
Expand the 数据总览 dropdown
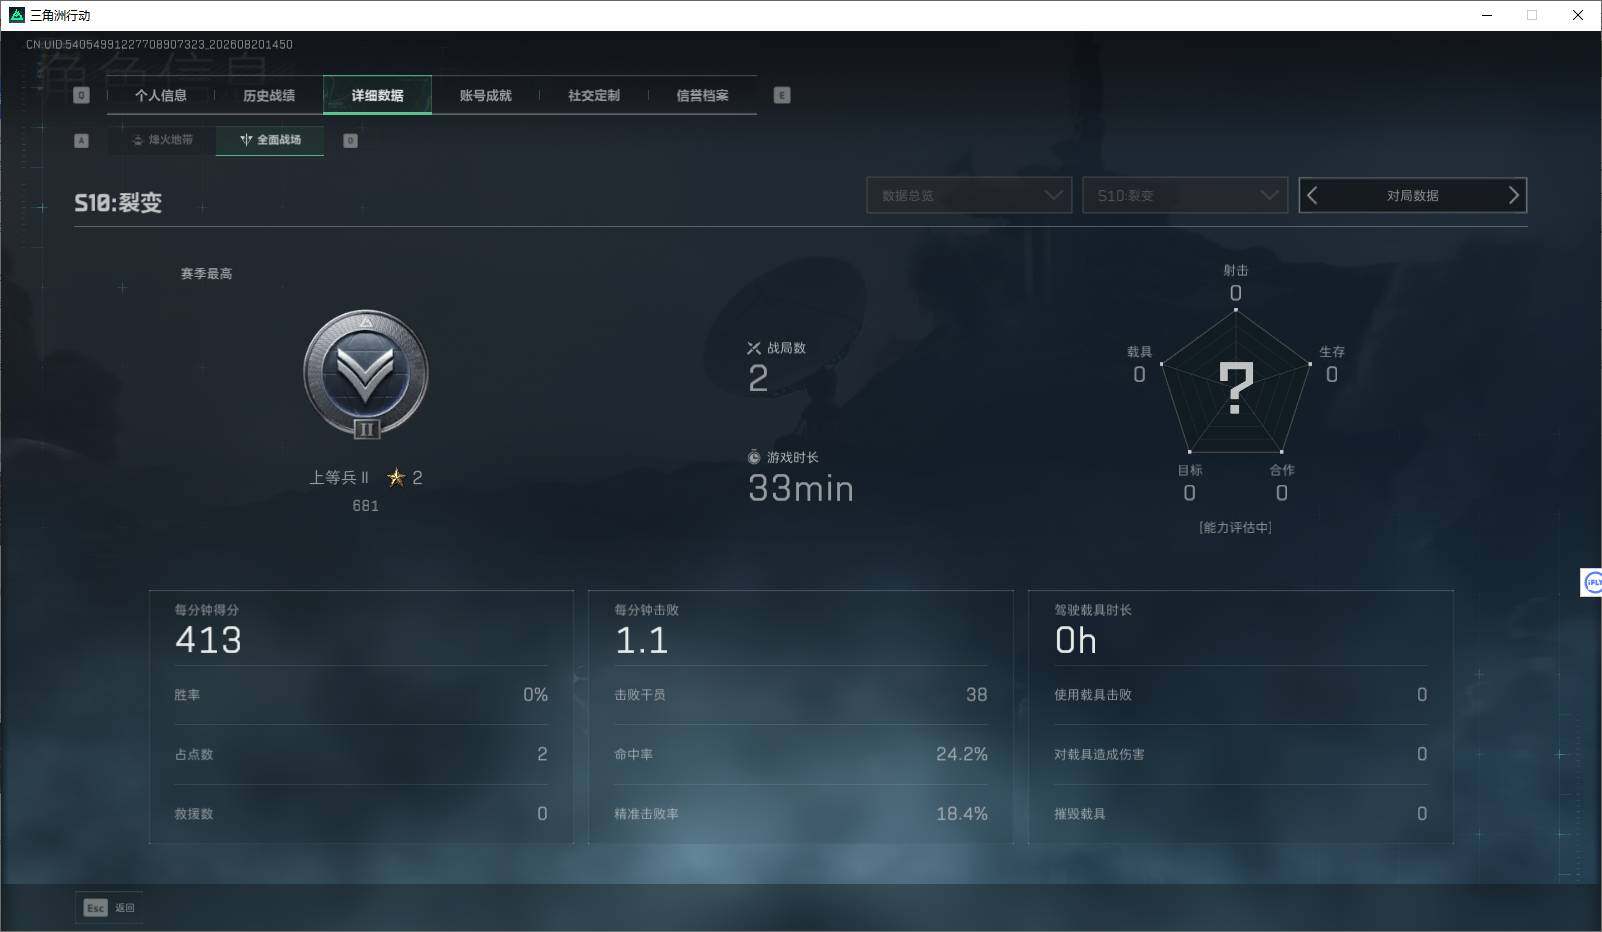tap(969, 195)
